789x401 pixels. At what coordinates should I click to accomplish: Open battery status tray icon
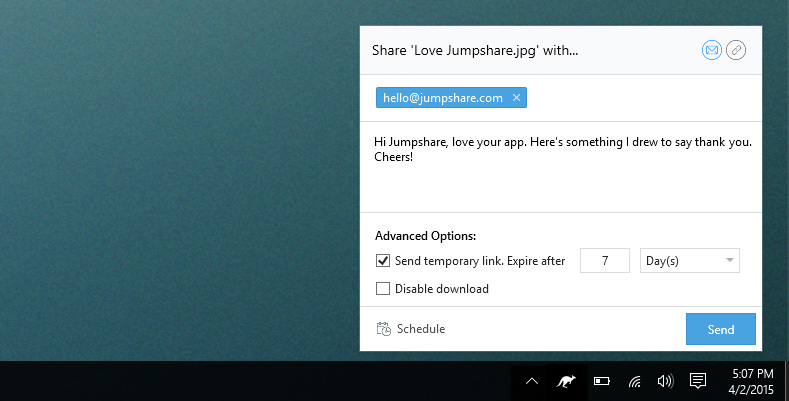point(602,381)
